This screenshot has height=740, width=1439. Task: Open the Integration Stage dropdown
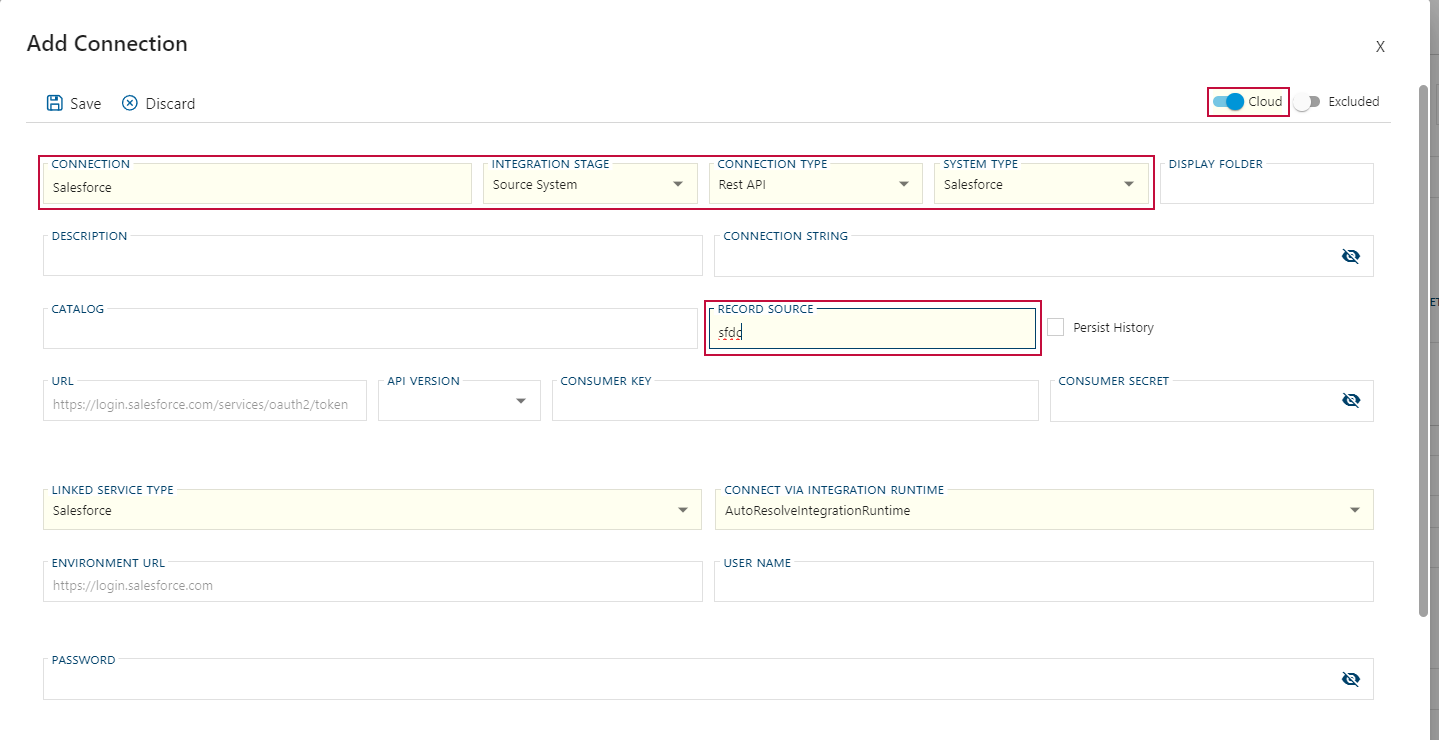(678, 184)
